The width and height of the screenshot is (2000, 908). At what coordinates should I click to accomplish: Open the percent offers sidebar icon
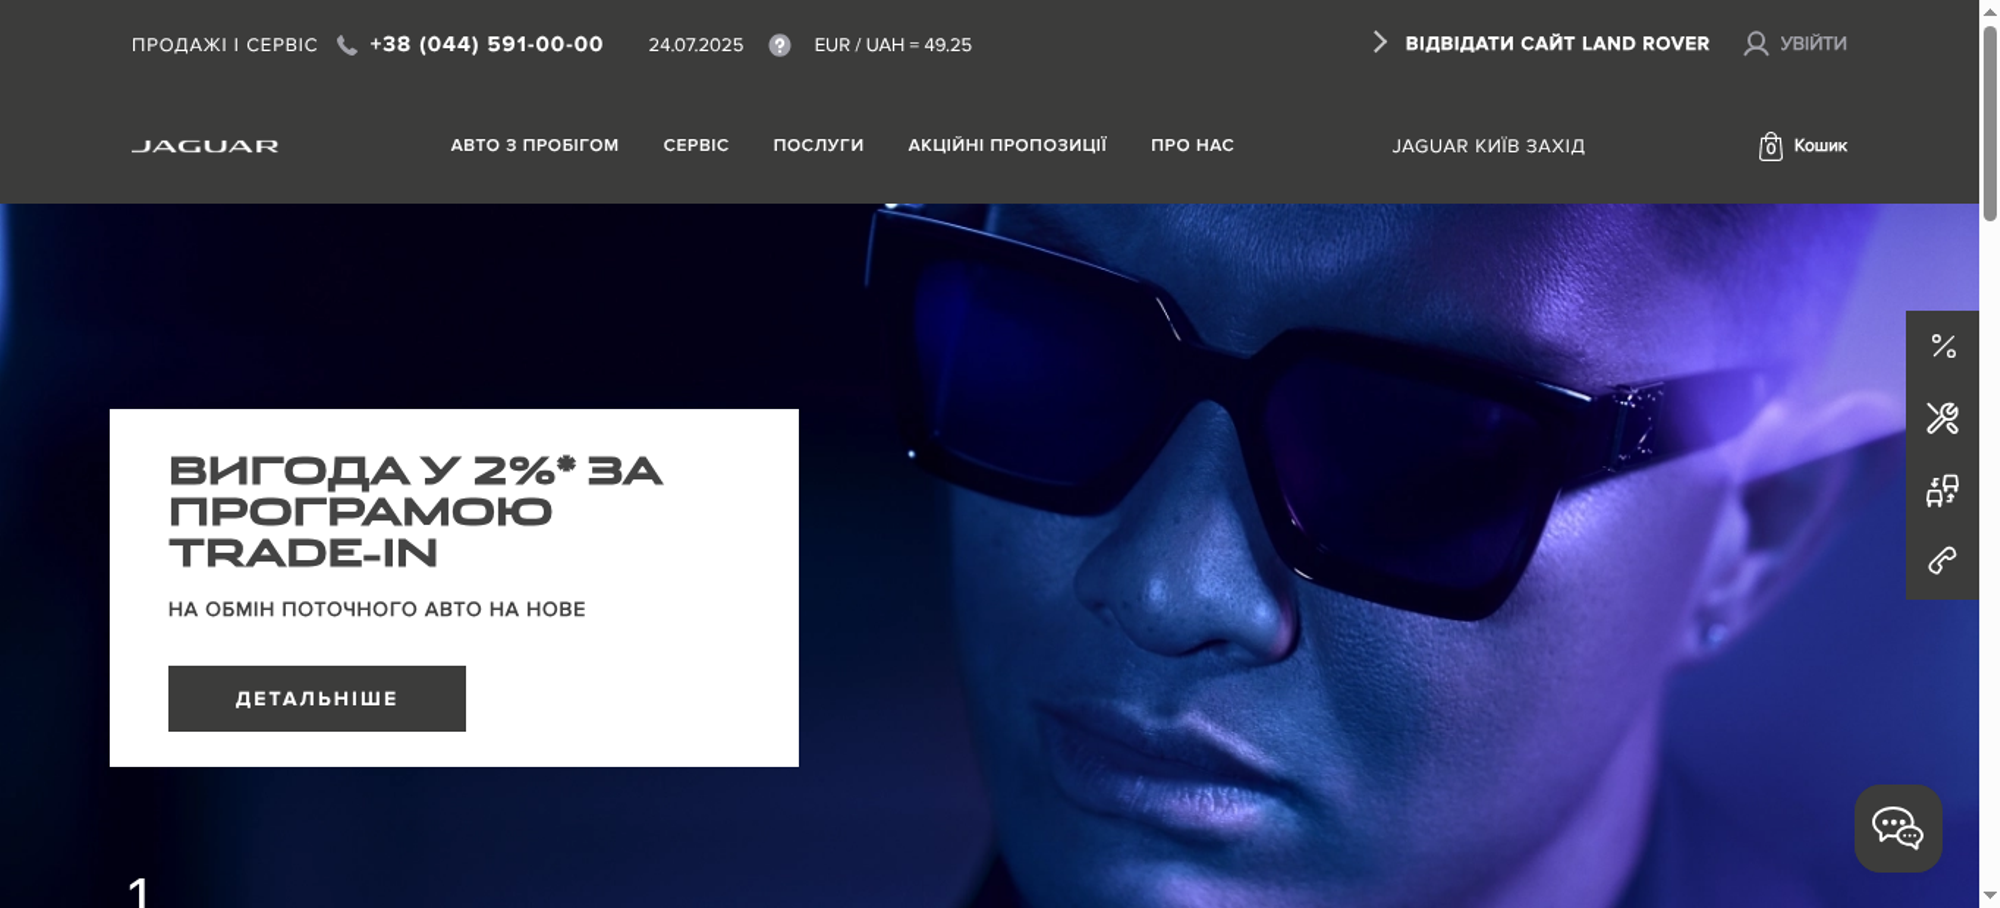pos(1943,346)
